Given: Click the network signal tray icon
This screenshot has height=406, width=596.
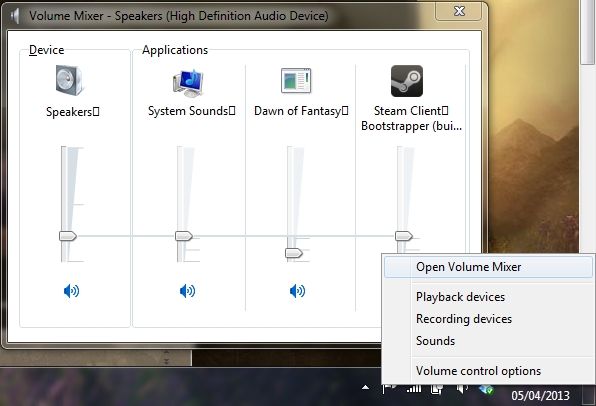Looking at the screenshot, I should coord(414,388).
